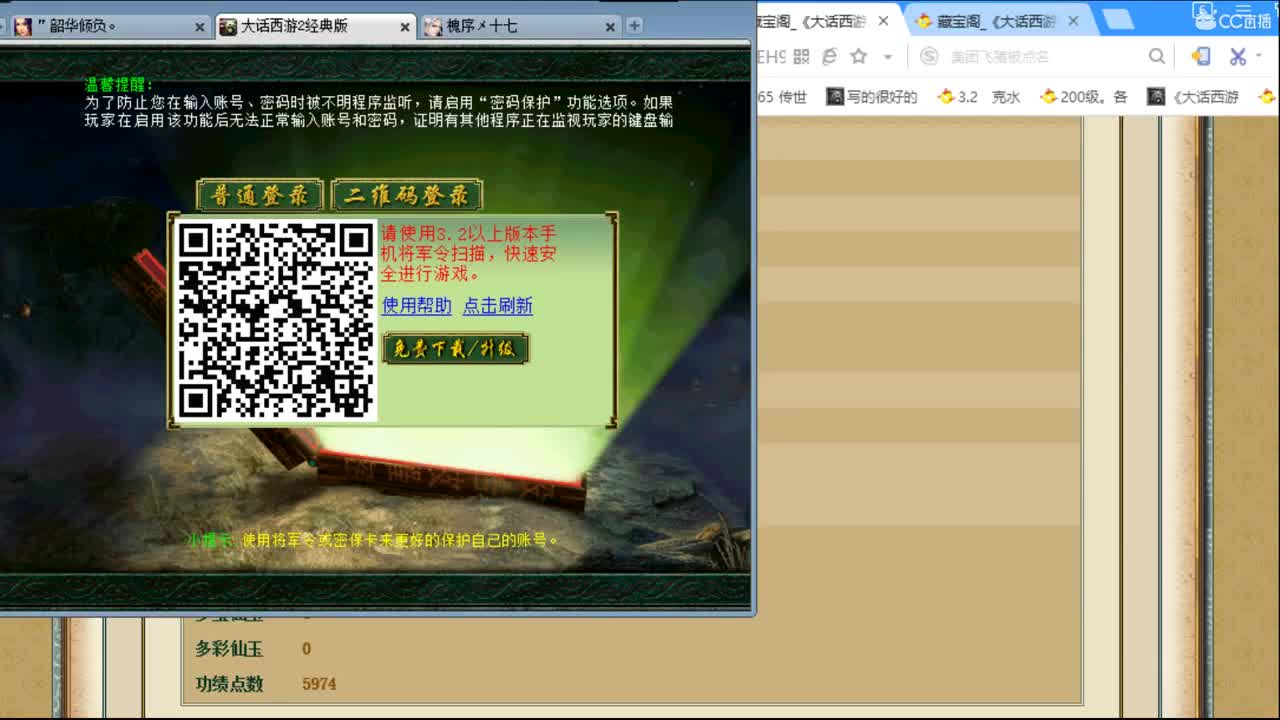
Task: Click the 多彩仙玉 label
Action: [x=229, y=649]
